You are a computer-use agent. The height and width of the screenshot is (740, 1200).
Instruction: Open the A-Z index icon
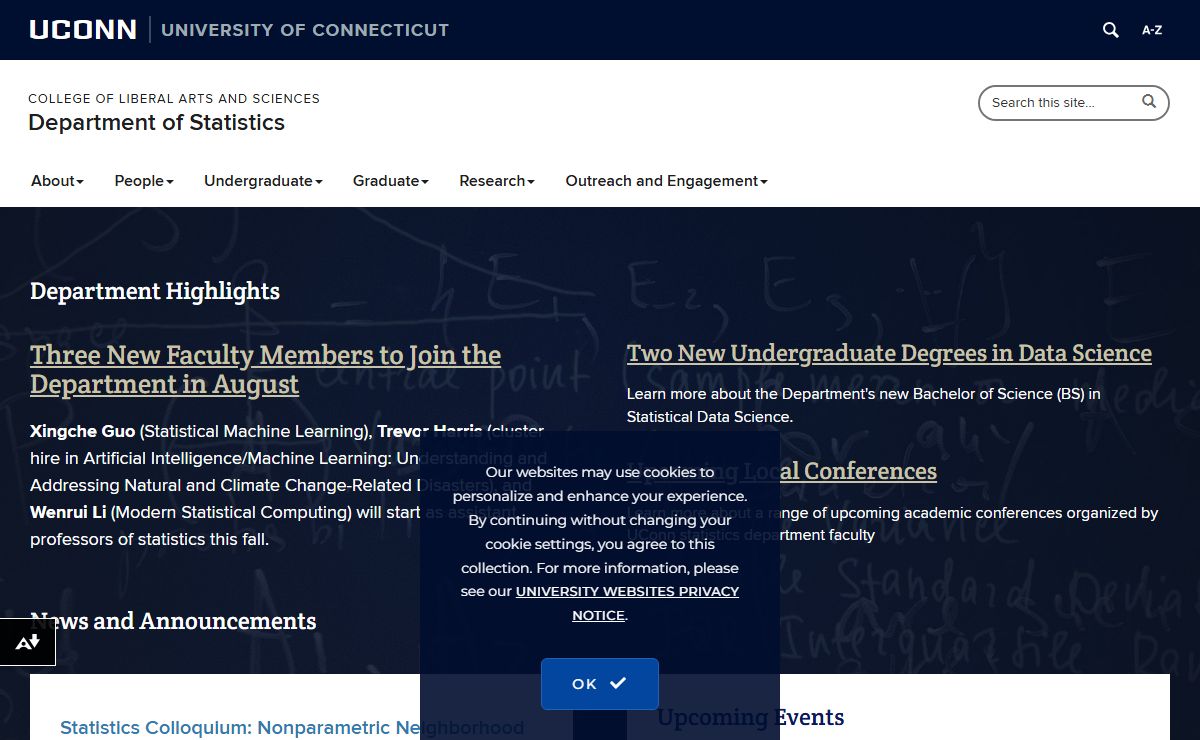(1152, 30)
